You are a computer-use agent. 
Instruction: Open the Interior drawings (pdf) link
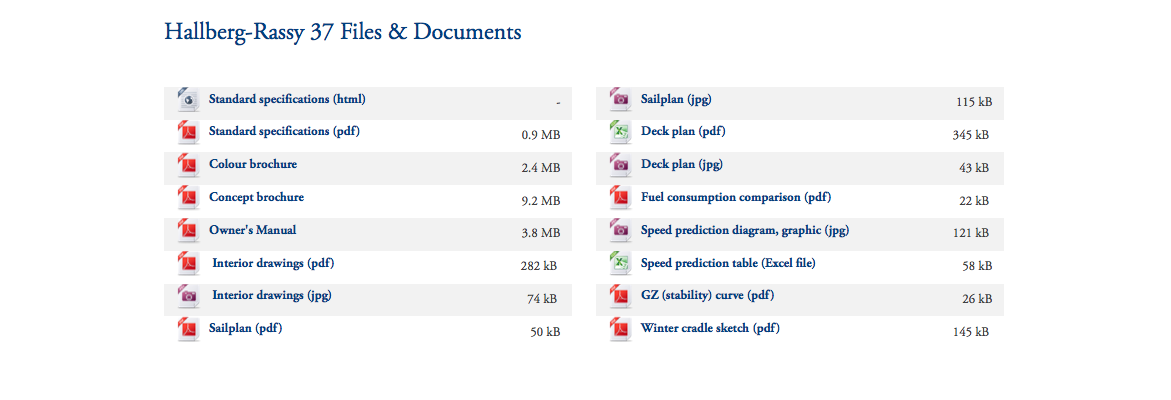[273, 263]
